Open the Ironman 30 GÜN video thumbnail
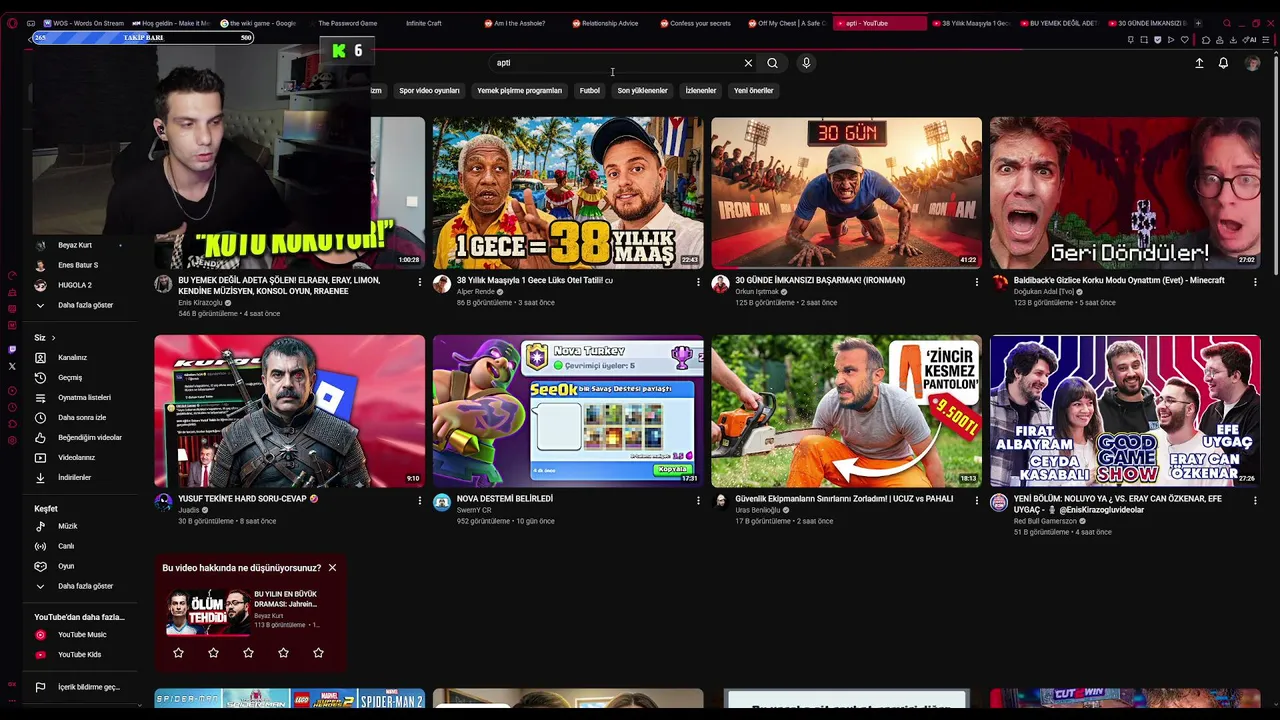Image resolution: width=1280 pixels, height=720 pixels. tap(846, 193)
